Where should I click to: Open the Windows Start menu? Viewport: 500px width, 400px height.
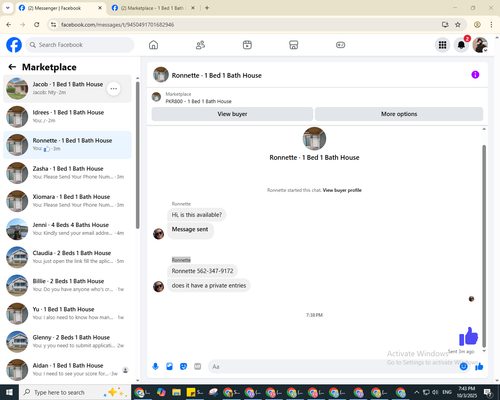[9, 392]
